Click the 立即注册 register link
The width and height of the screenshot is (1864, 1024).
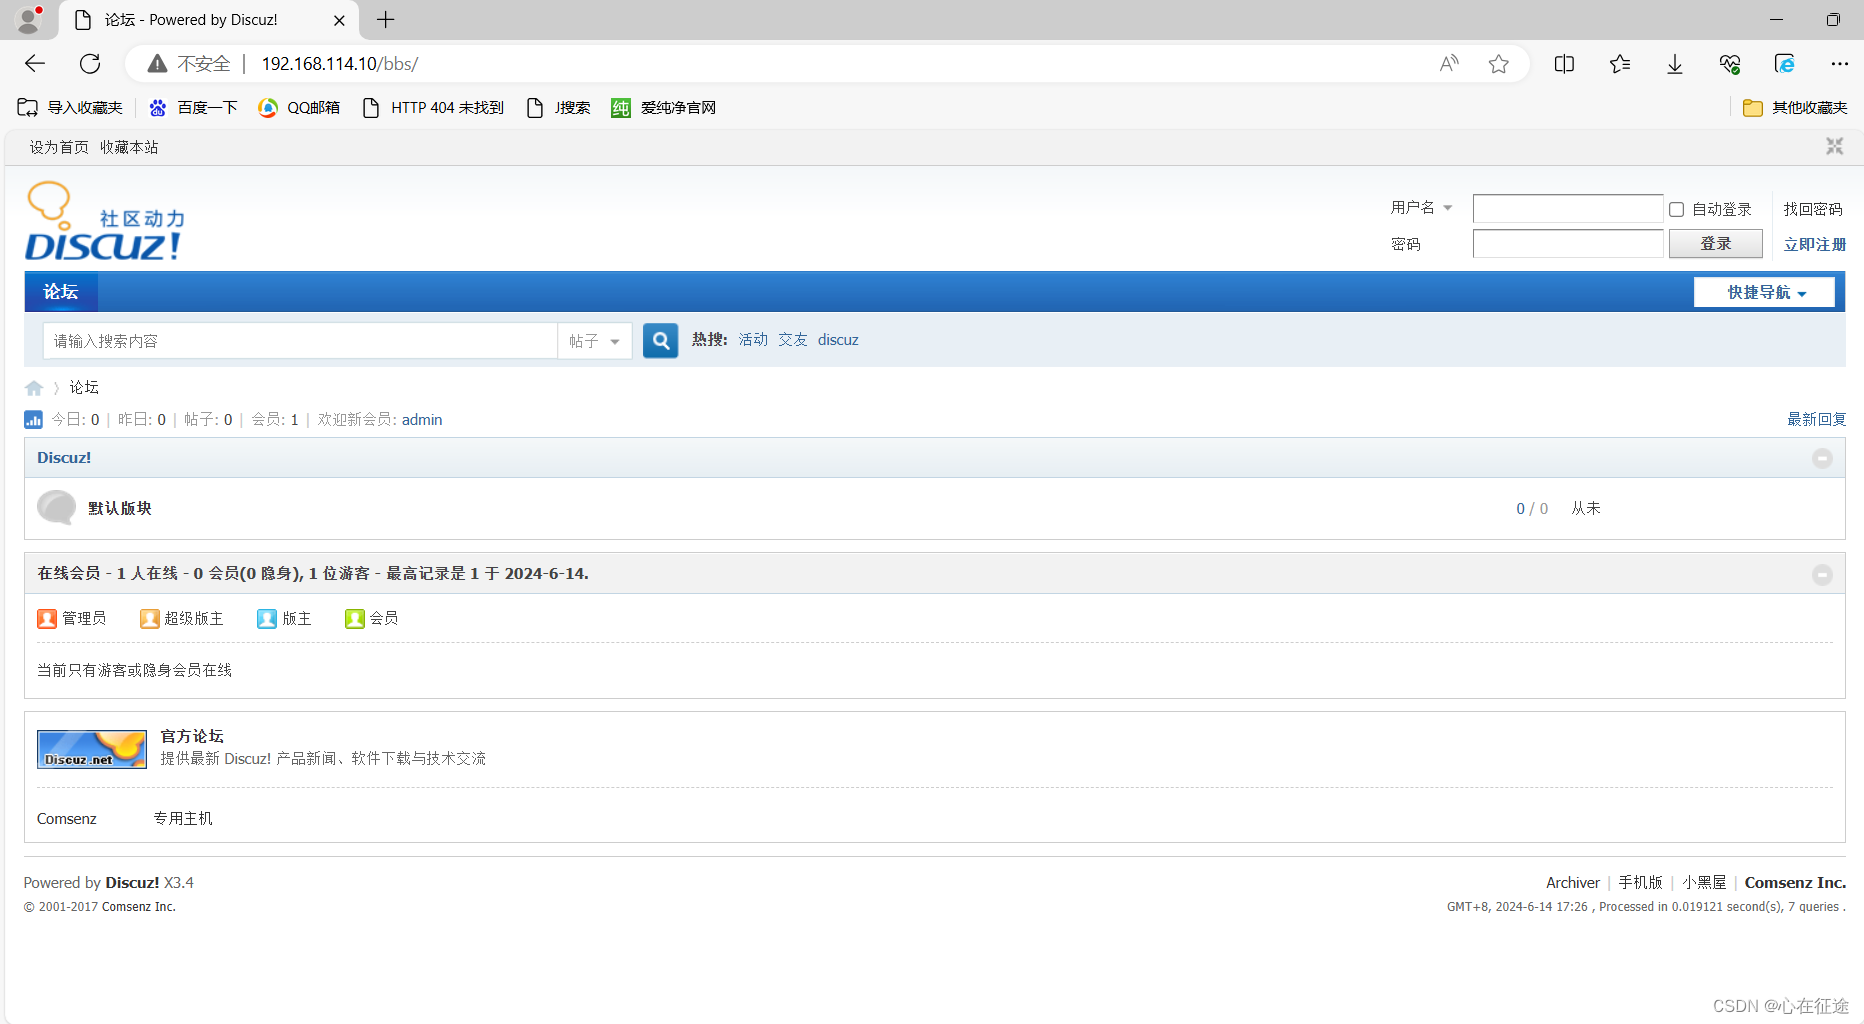tap(1814, 245)
